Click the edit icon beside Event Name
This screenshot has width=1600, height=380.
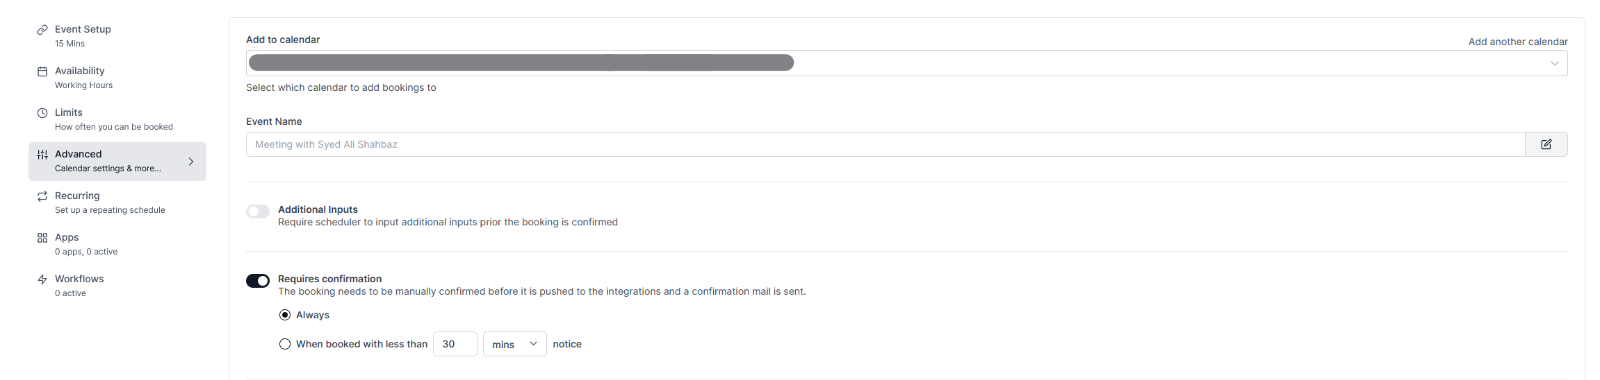tap(1546, 145)
